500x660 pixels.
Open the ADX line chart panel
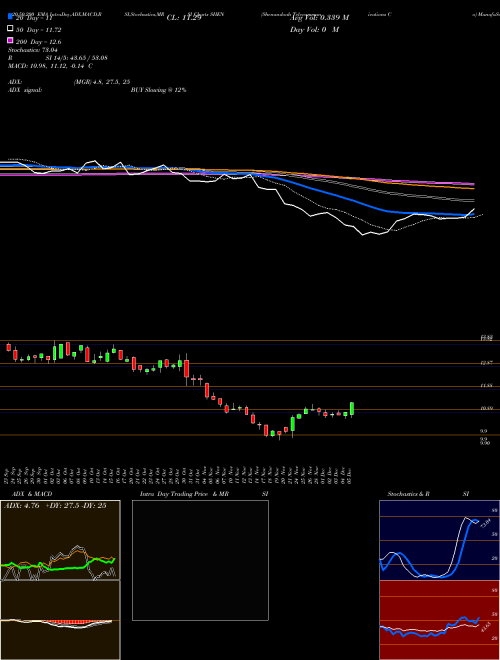point(60,540)
